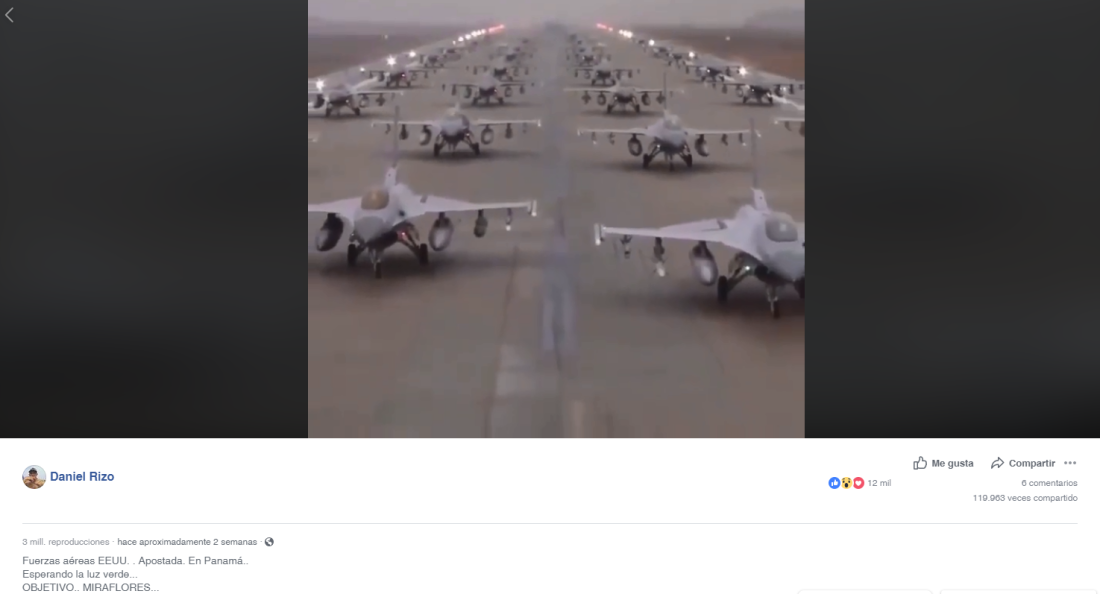1100x594 pixels.
Task: Go back using the top-left arrow
Action: click(x=9, y=15)
